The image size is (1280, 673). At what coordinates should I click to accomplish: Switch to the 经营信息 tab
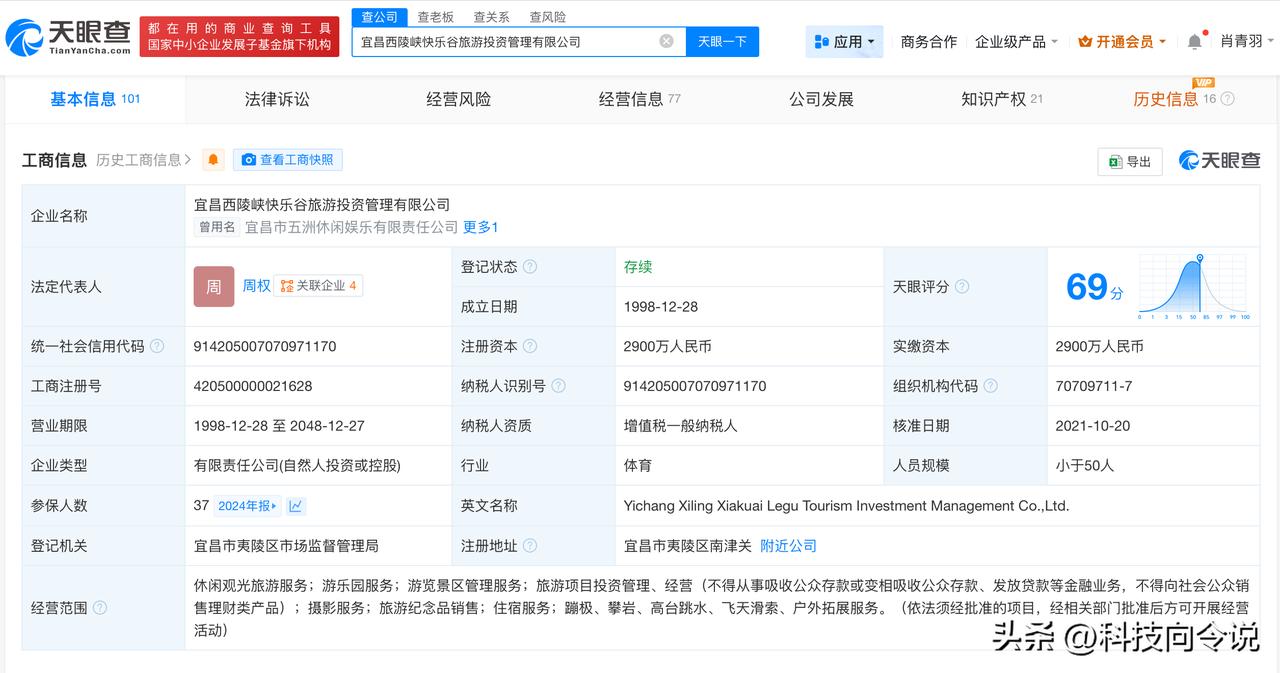tap(640, 99)
